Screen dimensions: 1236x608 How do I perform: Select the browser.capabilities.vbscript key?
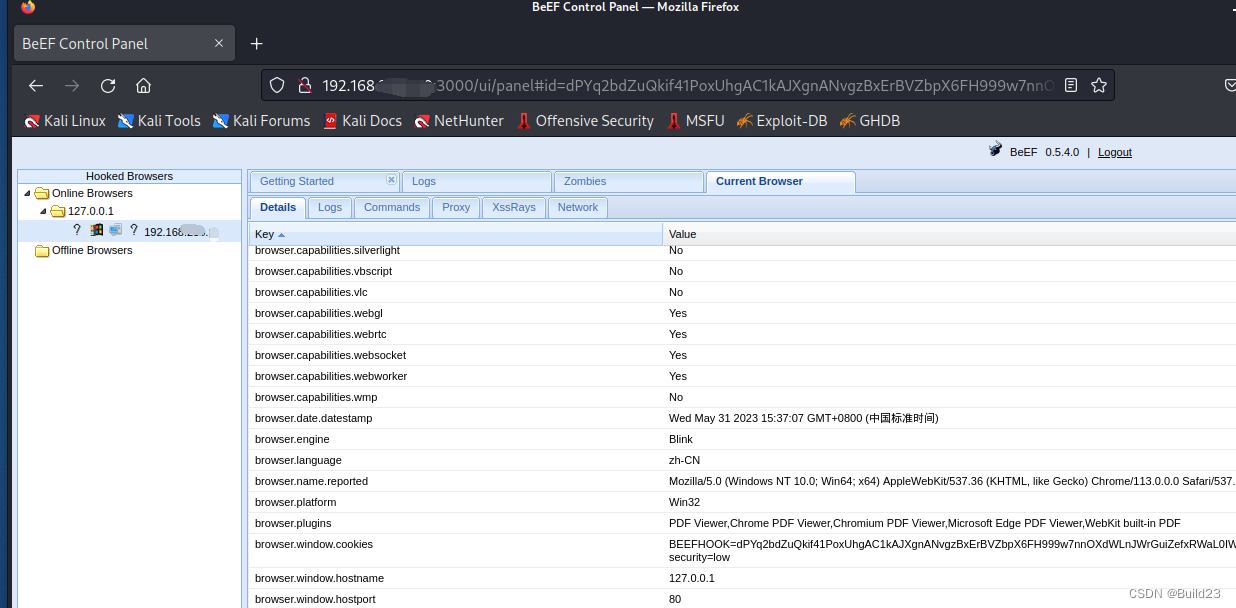[x=323, y=271]
